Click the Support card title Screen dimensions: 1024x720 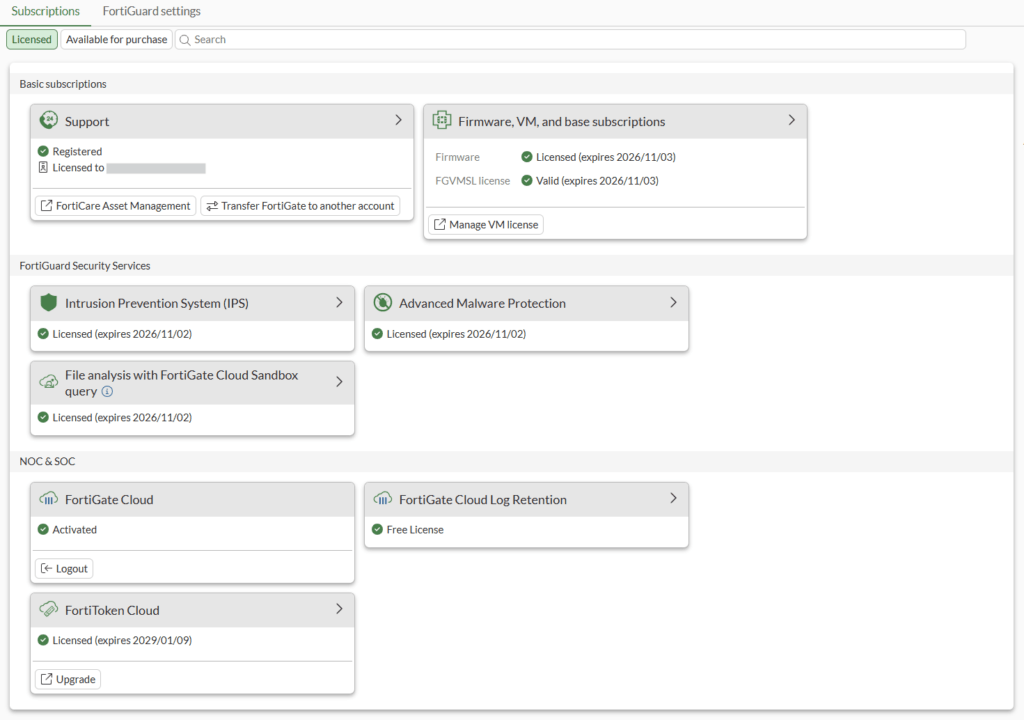point(87,122)
